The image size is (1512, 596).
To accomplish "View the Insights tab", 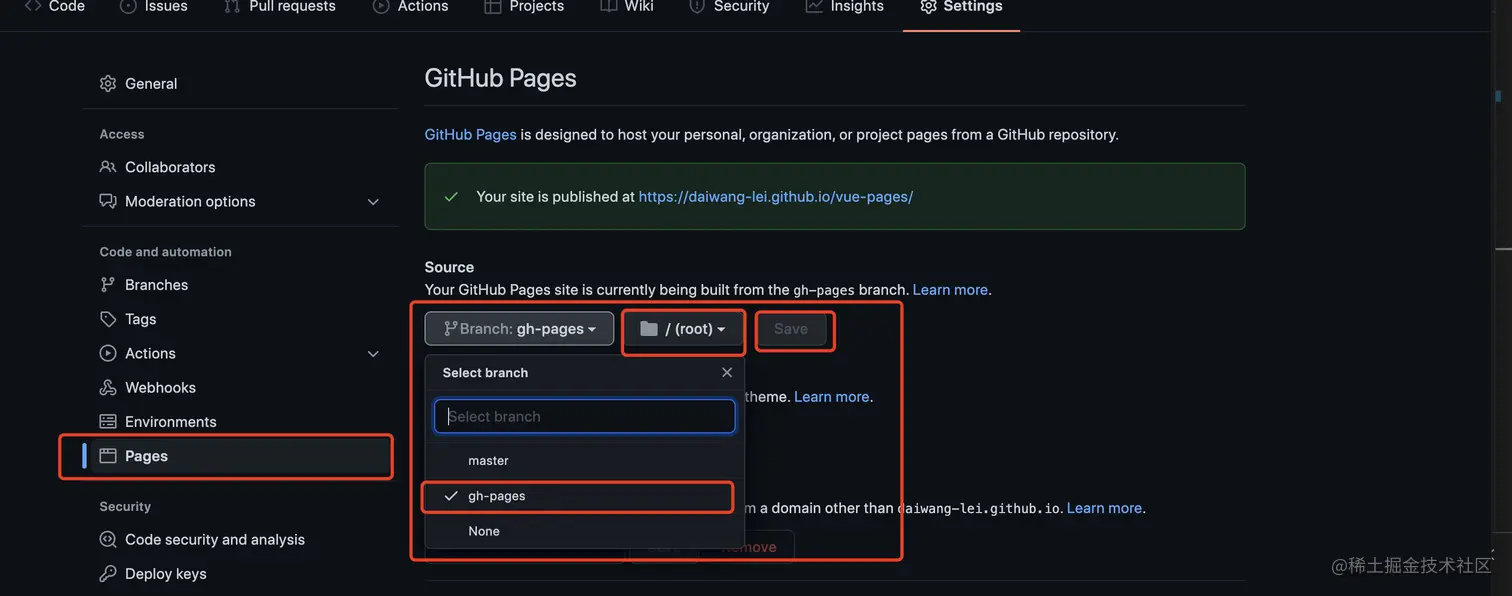I will click(845, 6).
